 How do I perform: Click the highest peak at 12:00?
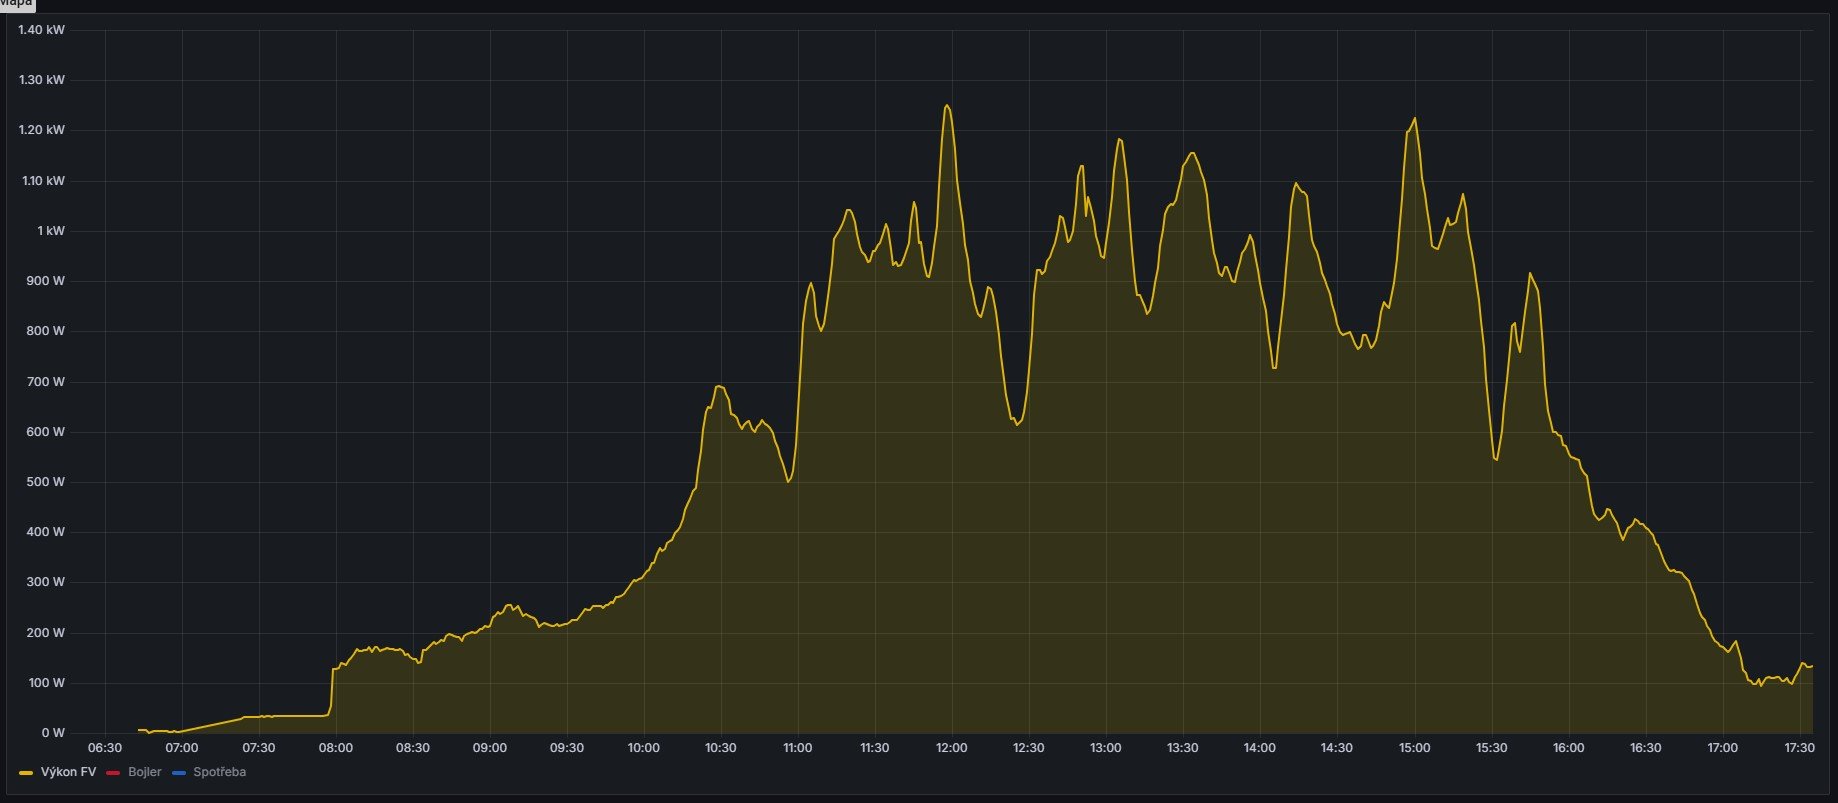(946, 105)
